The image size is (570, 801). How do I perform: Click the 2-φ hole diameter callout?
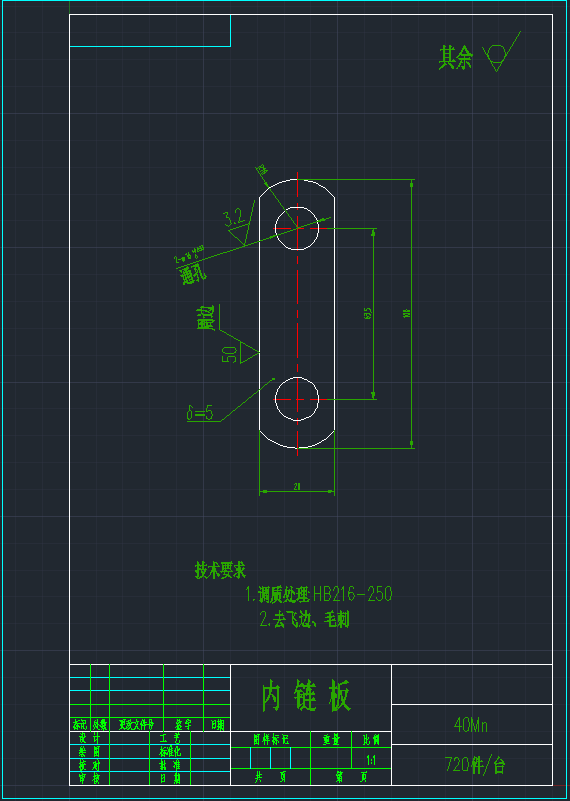coord(189,253)
